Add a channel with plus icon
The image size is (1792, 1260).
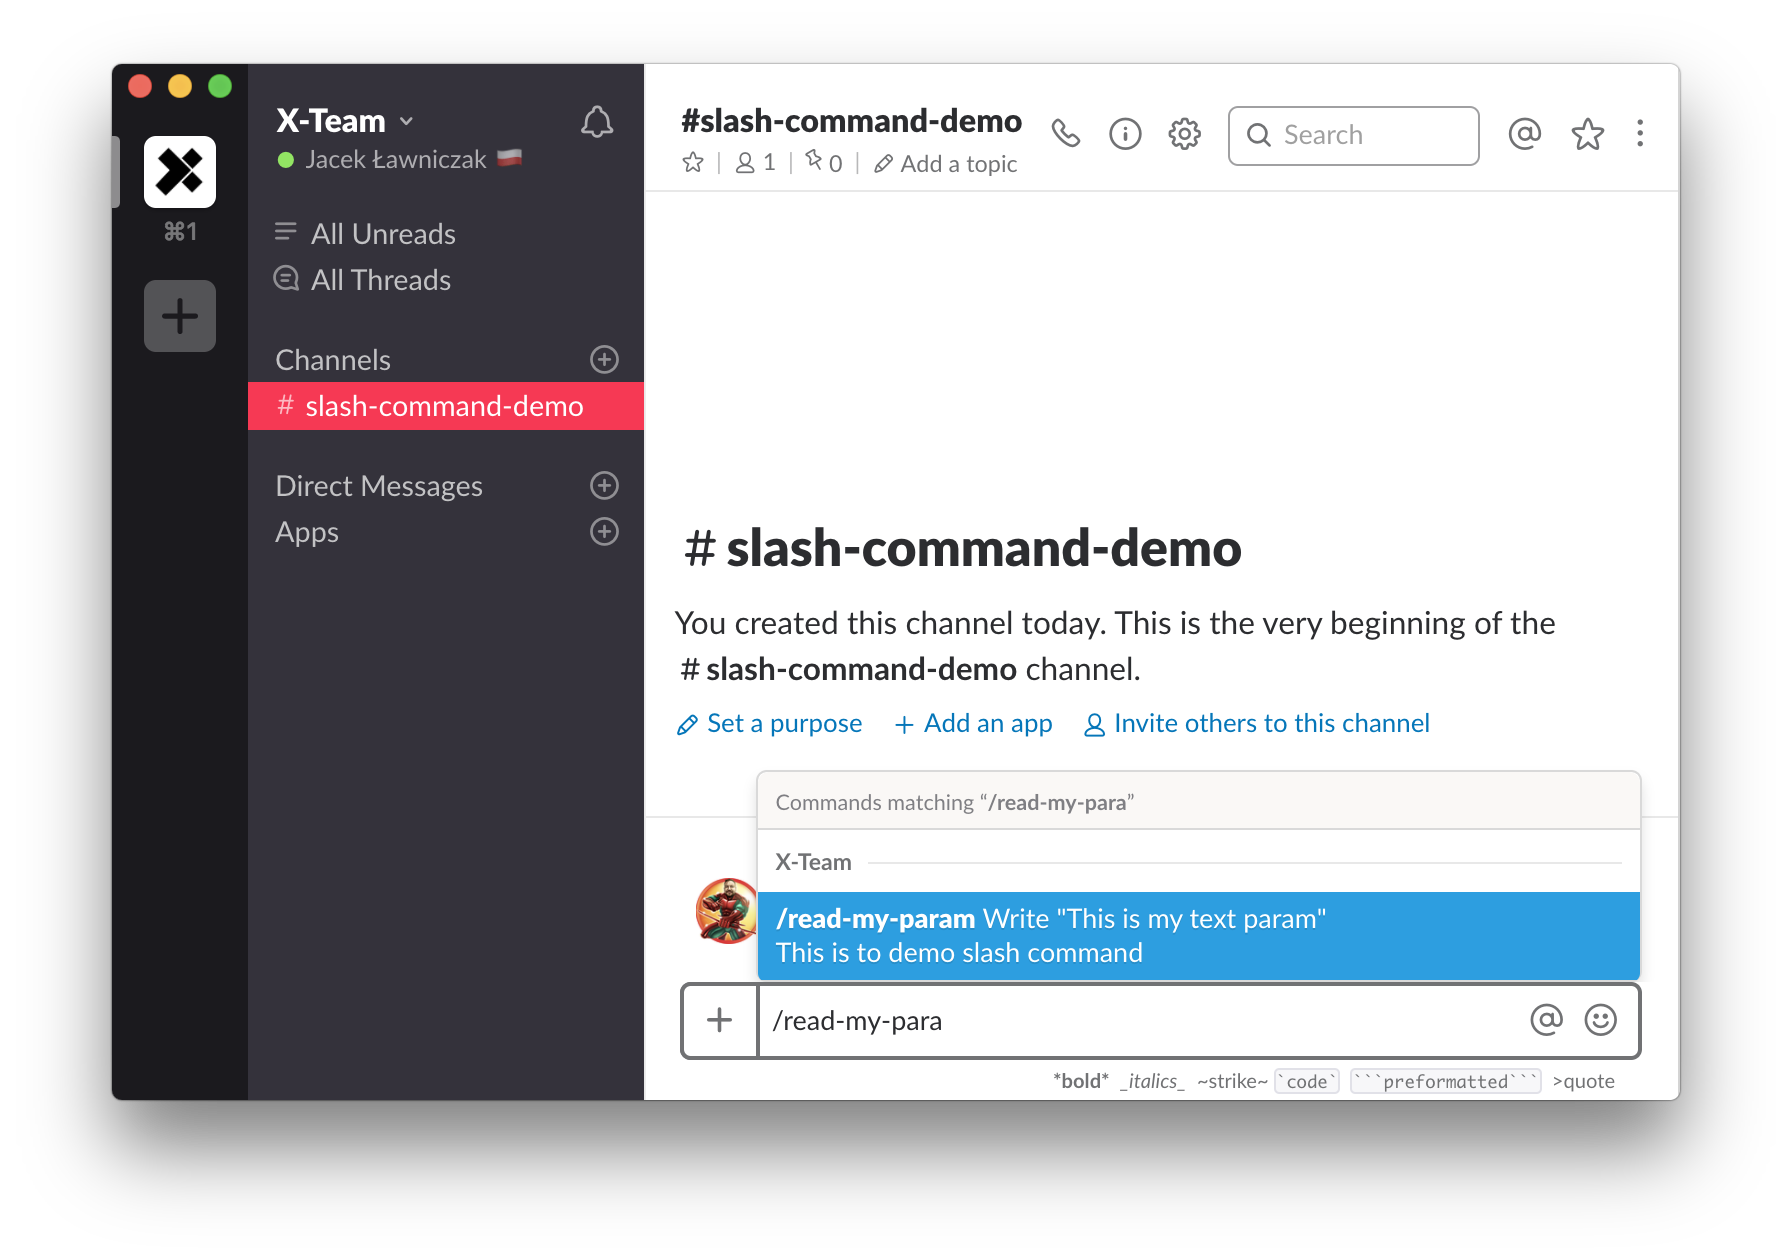coord(604,359)
